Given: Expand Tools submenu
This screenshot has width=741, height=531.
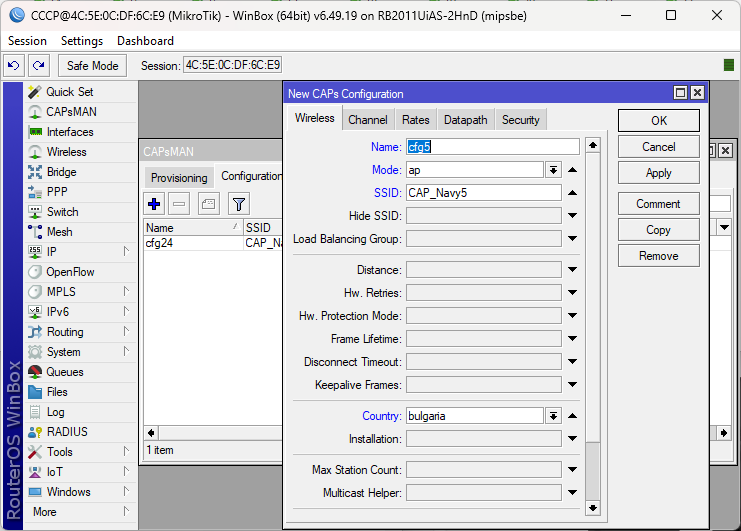Looking at the screenshot, I should [126, 452].
